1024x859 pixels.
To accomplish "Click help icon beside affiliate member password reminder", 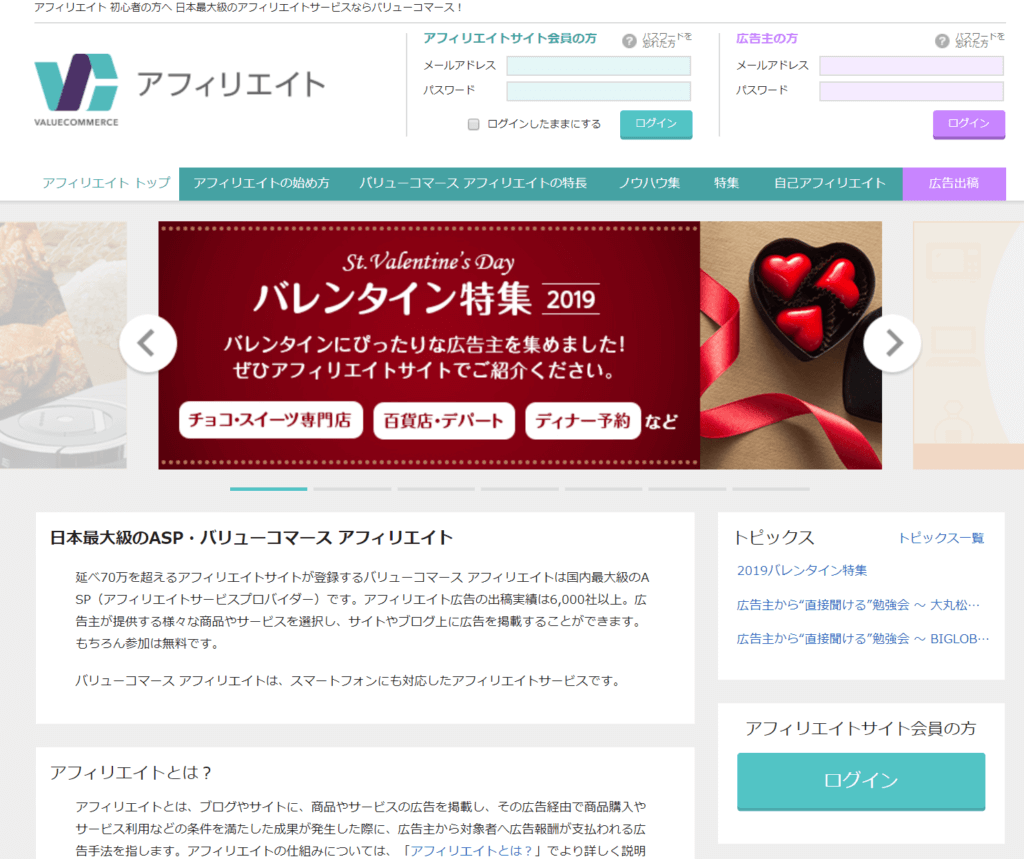I will tap(629, 41).
